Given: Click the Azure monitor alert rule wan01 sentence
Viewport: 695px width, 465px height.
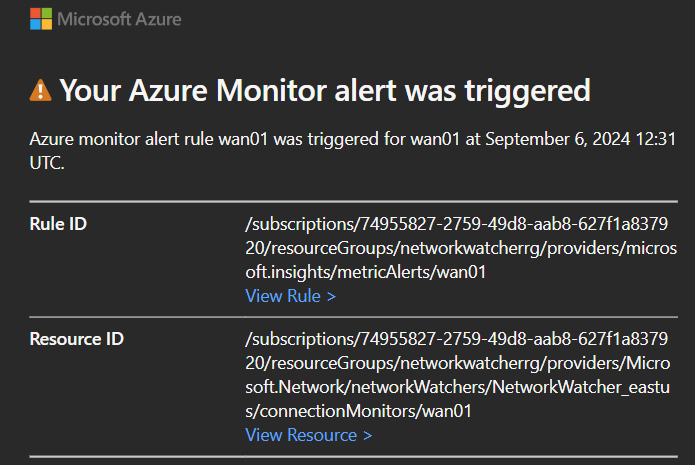Looking at the screenshot, I should (x=353, y=151).
